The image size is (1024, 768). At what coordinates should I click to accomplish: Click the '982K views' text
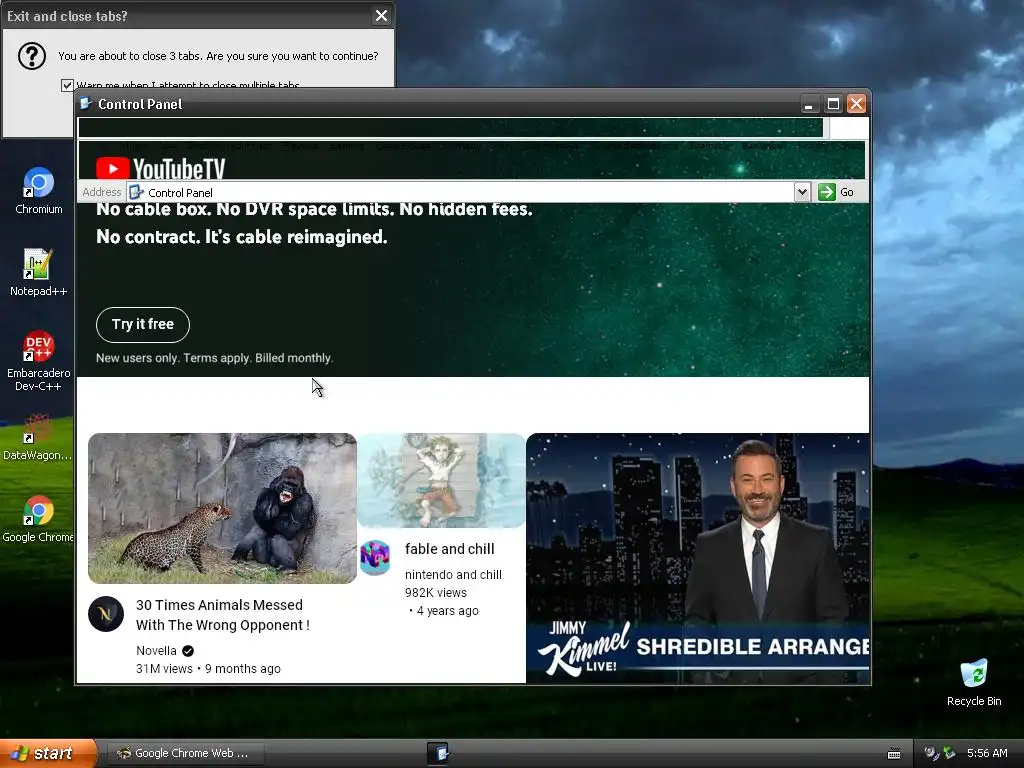click(436, 593)
